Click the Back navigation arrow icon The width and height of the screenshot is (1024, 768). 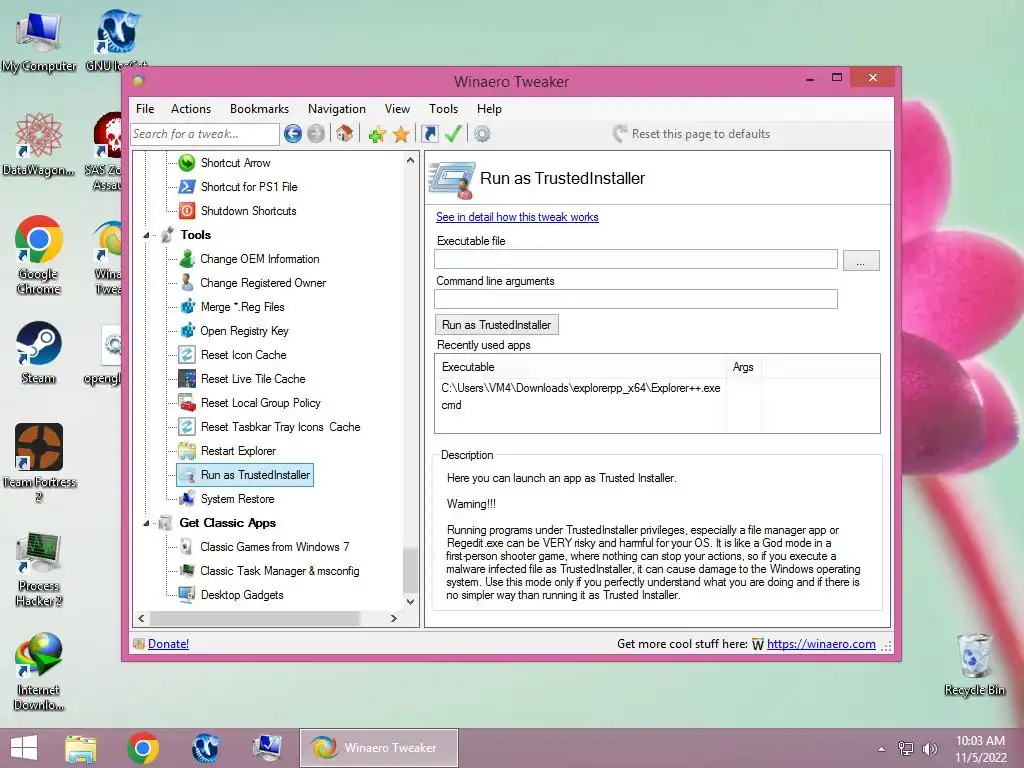click(x=293, y=134)
